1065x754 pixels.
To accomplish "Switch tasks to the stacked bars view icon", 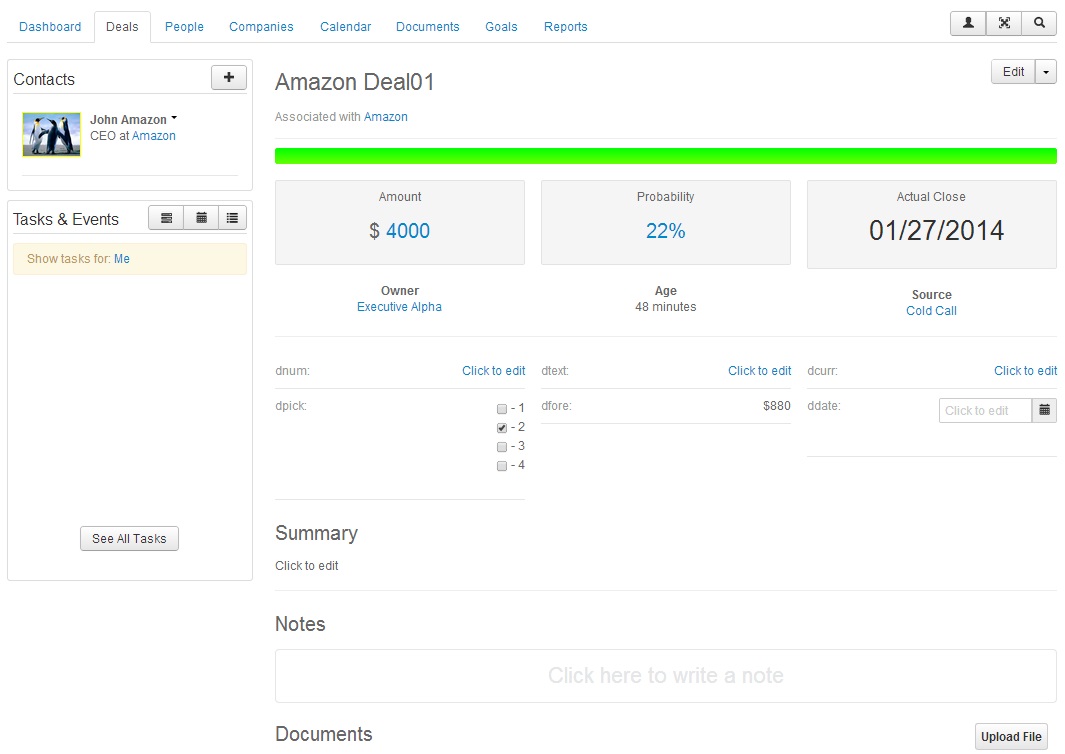I will (x=166, y=218).
